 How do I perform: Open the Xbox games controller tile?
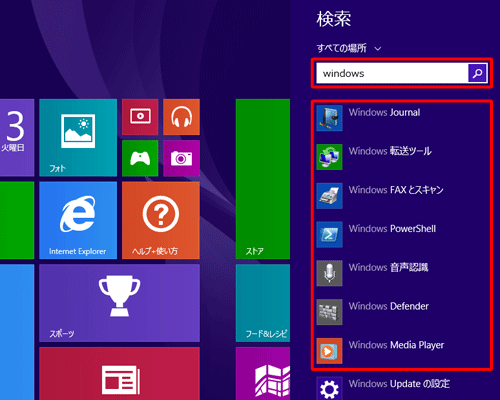pyautogui.click(x=140, y=158)
